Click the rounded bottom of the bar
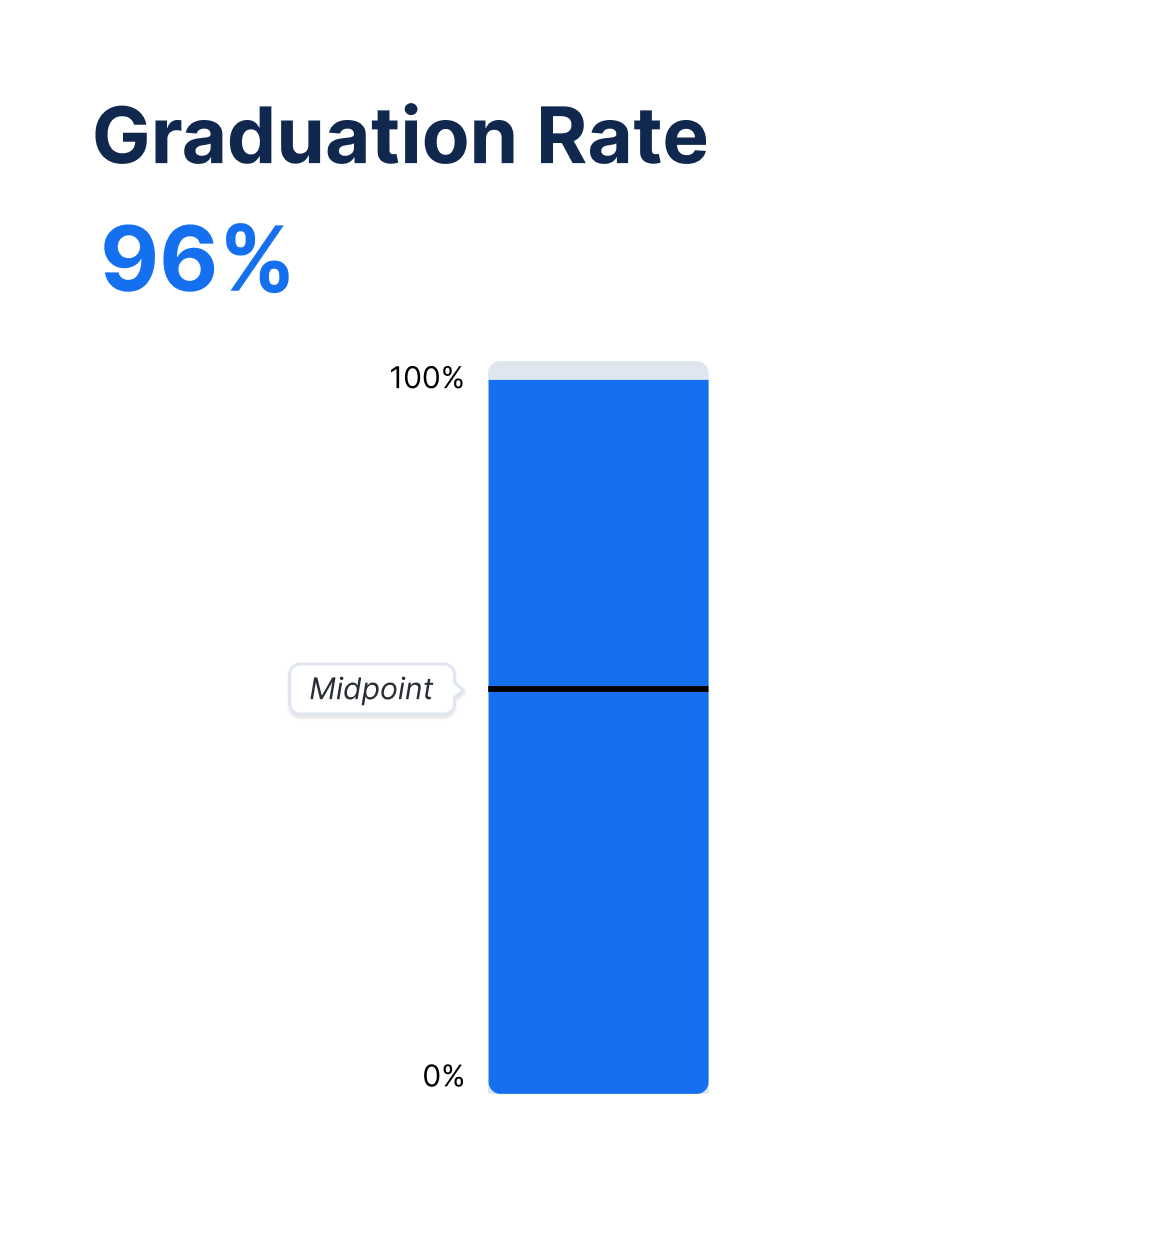The image size is (1149, 1236). coord(598,1086)
